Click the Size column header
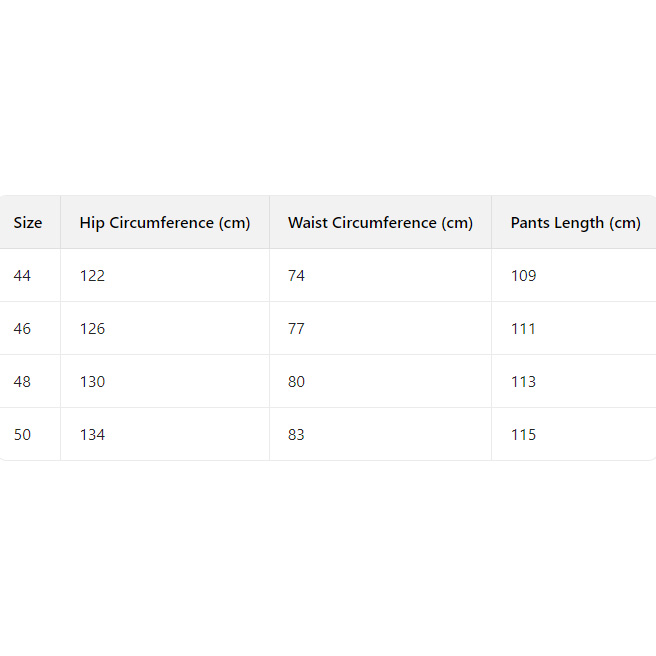Viewport: 656px width, 656px height. [x=28, y=223]
